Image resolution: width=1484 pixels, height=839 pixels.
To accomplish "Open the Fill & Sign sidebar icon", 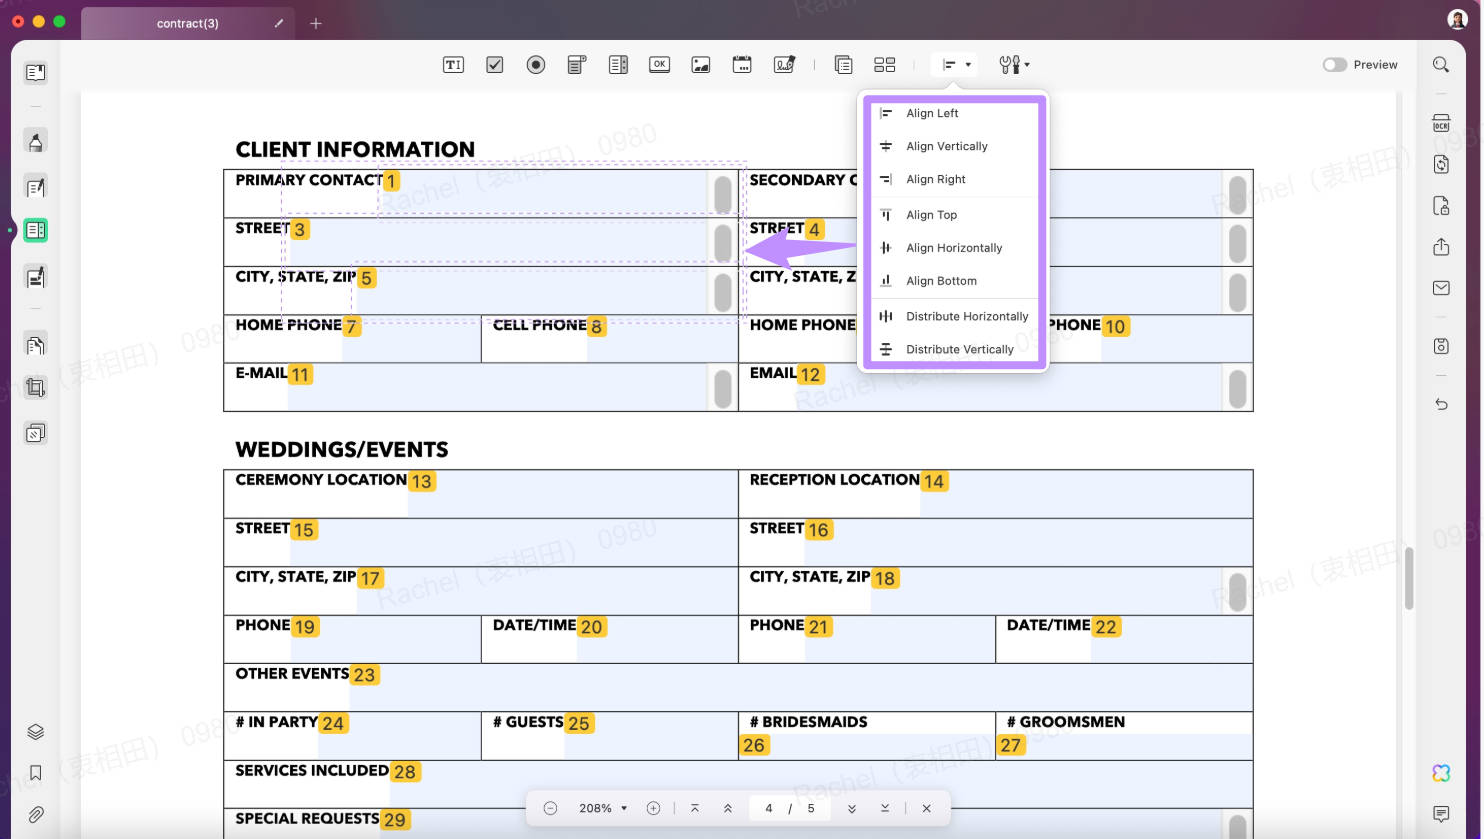I will tap(35, 277).
